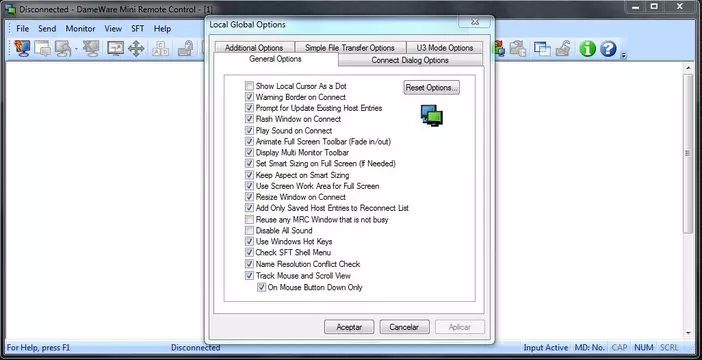702x360 pixels.
Task: Open the File menu
Action: [22, 29]
